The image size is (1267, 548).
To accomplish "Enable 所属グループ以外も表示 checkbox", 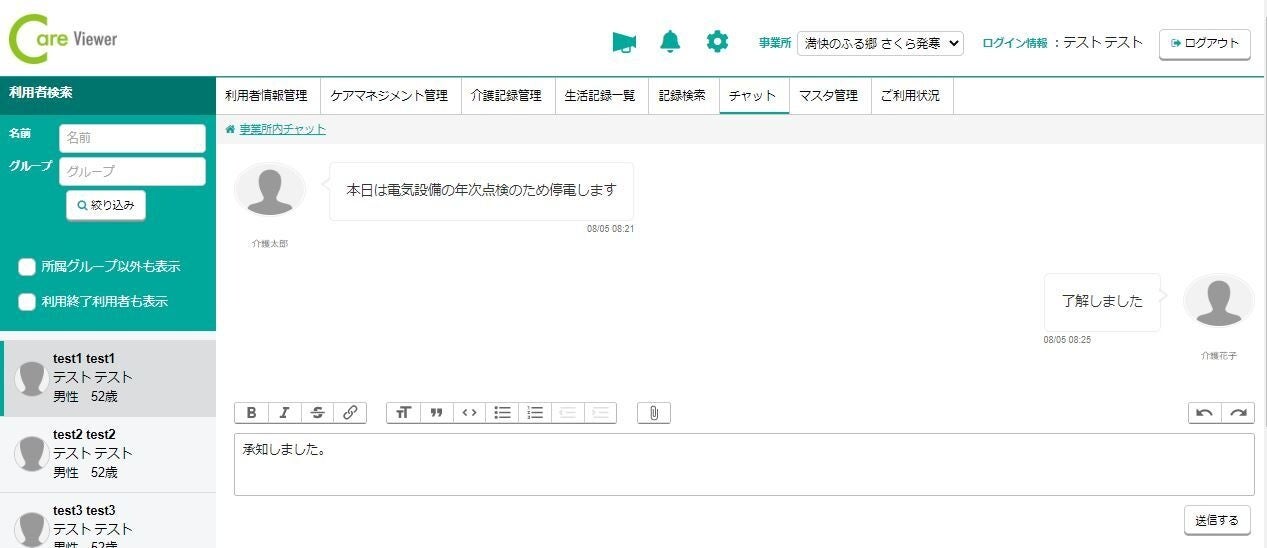I will (x=28, y=267).
